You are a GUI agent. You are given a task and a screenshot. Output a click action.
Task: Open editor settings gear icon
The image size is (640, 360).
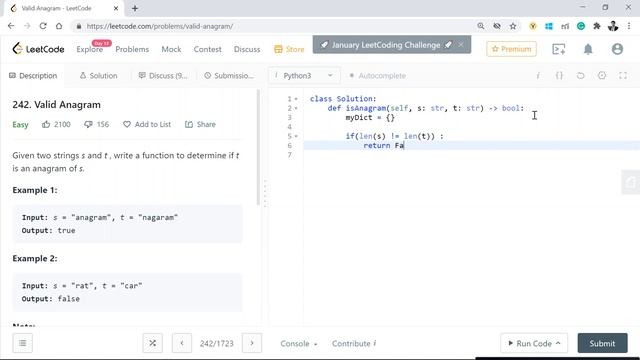602,76
